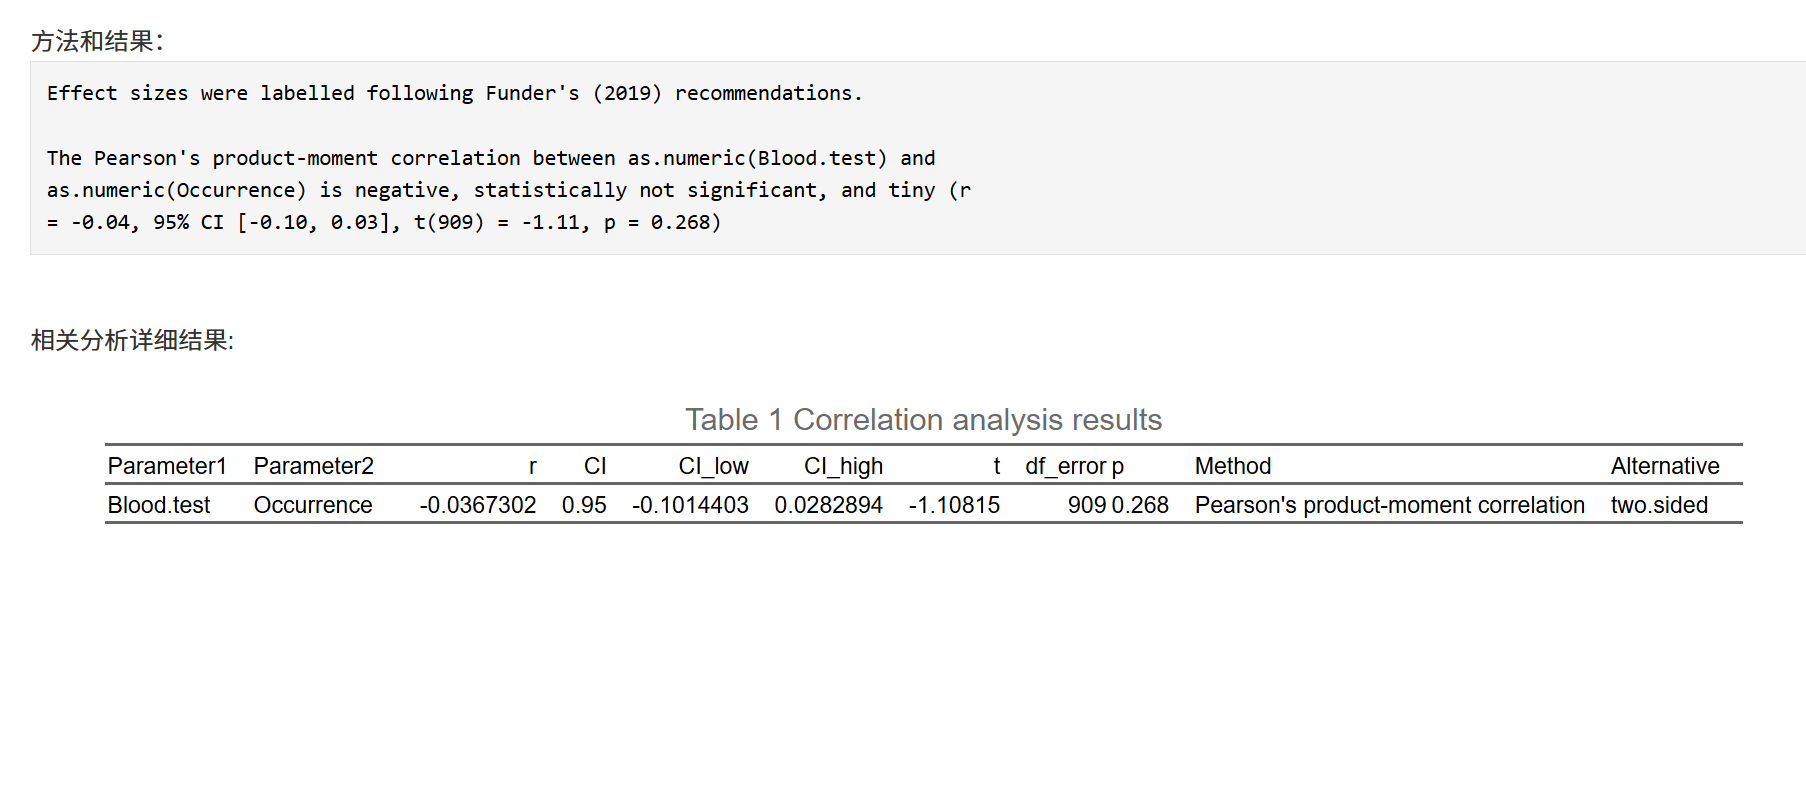Click the Parameter2 column header

click(x=313, y=466)
